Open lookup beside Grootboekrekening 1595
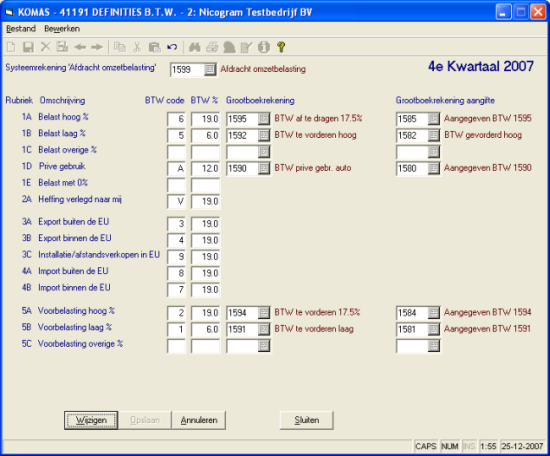 [264, 119]
